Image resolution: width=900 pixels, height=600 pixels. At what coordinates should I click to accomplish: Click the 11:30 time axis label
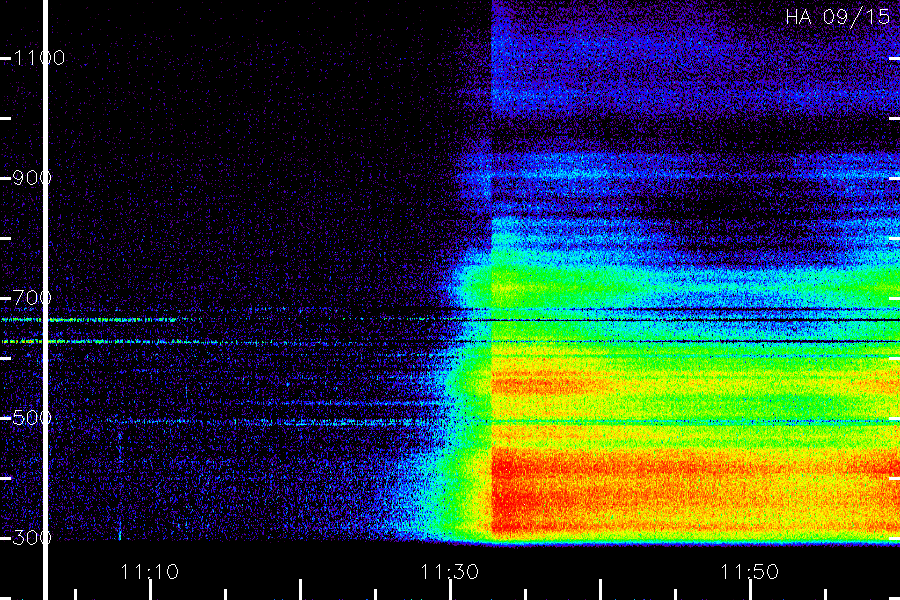coord(449,572)
